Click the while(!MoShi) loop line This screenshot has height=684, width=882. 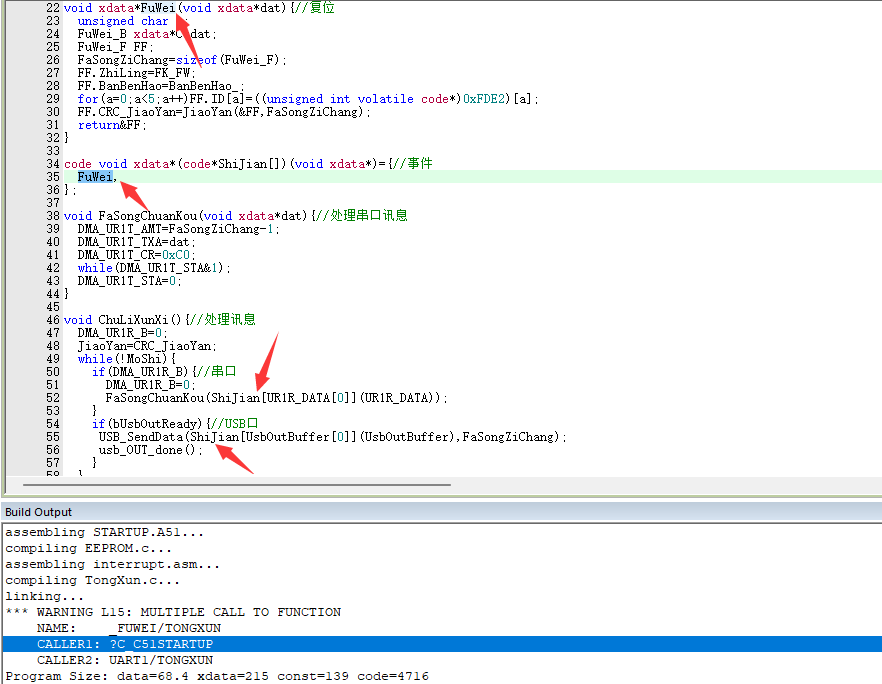(127, 358)
